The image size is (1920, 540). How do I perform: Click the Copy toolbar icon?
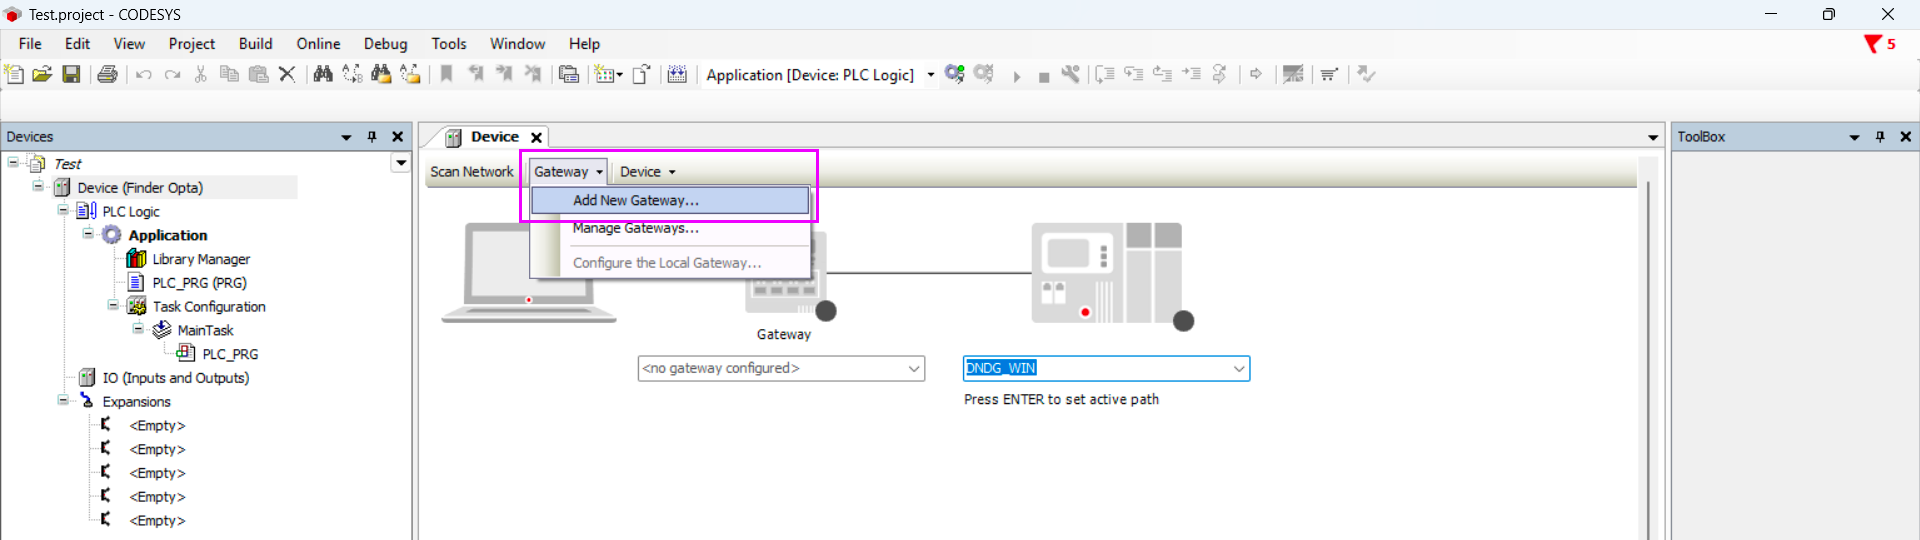pos(229,74)
